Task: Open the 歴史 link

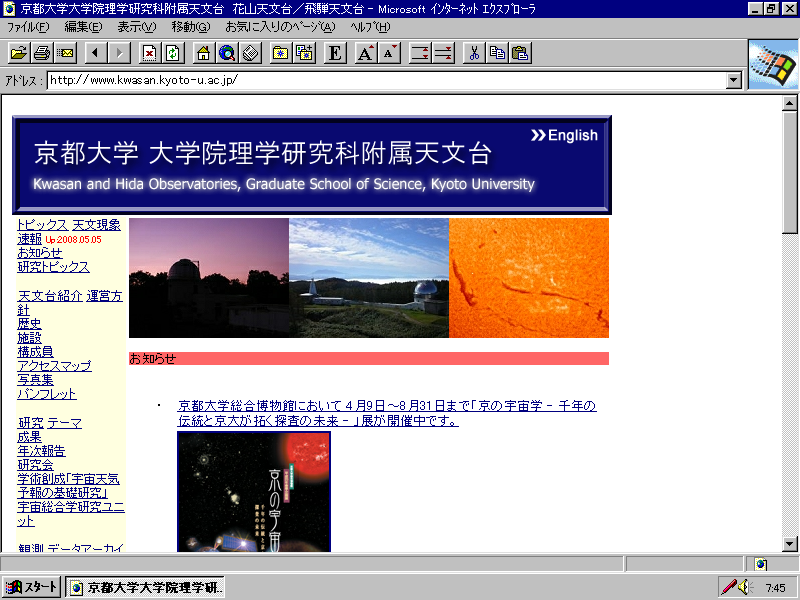Action: [x=29, y=324]
